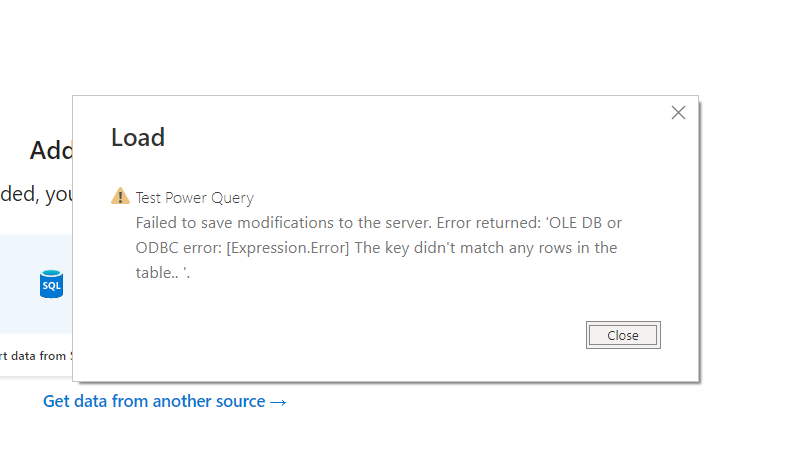Click the partially hidden 'Add' heading
794x451 pixels.
[51, 150]
